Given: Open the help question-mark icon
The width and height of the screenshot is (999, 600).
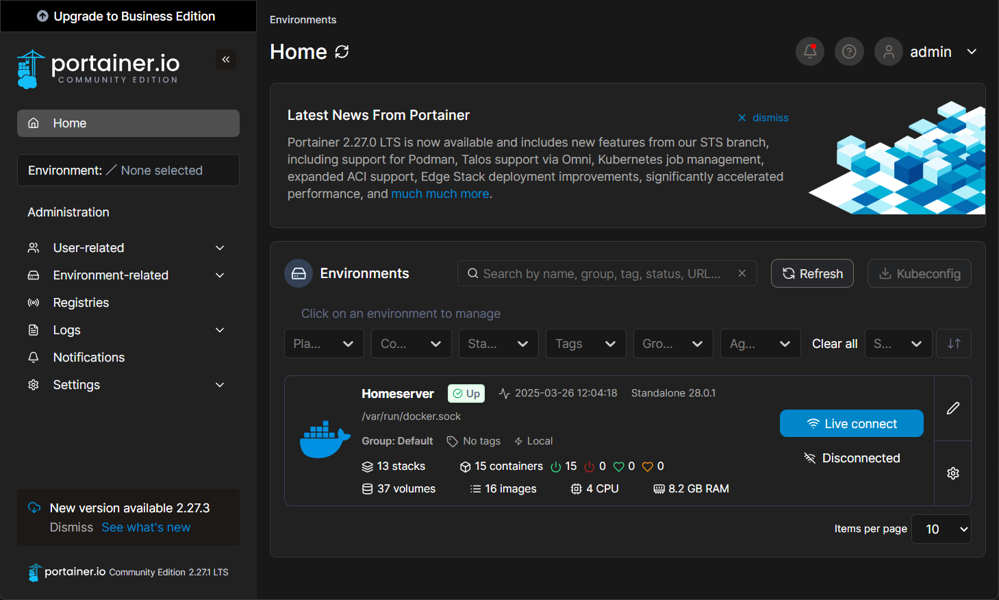Looking at the screenshot, I should (849, 52).
